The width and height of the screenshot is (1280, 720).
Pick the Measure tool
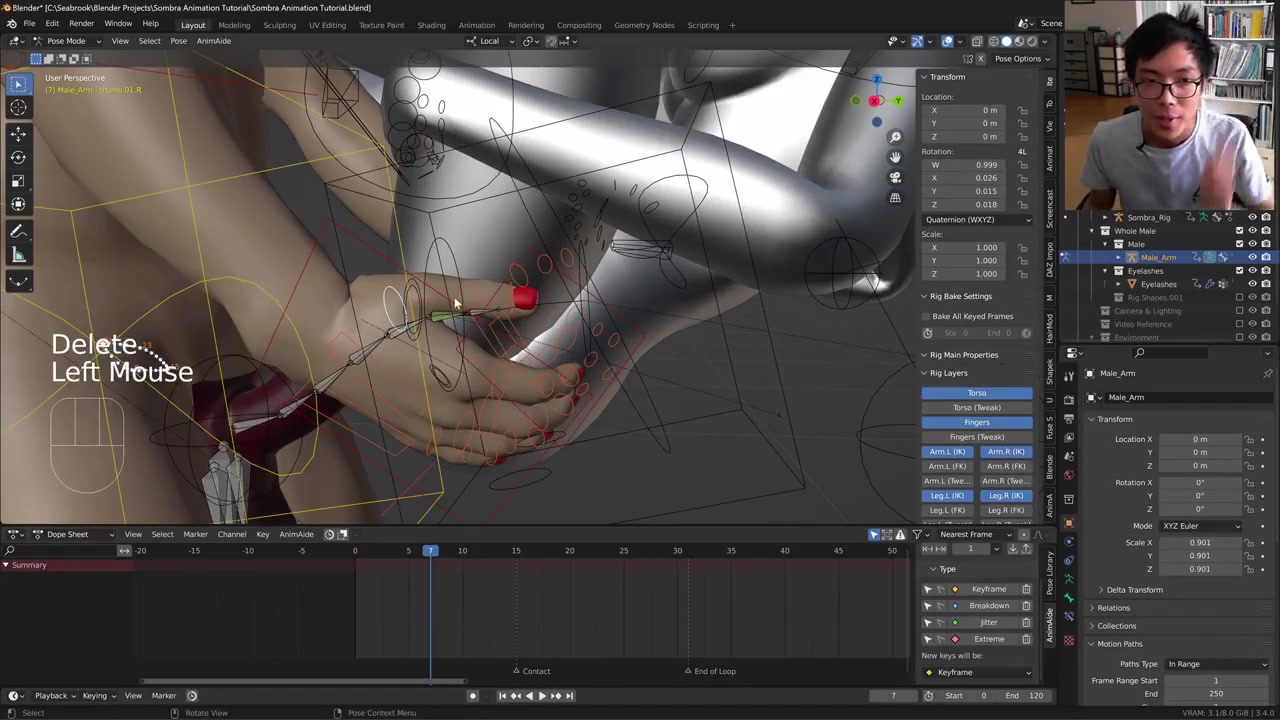pos(18,256)
